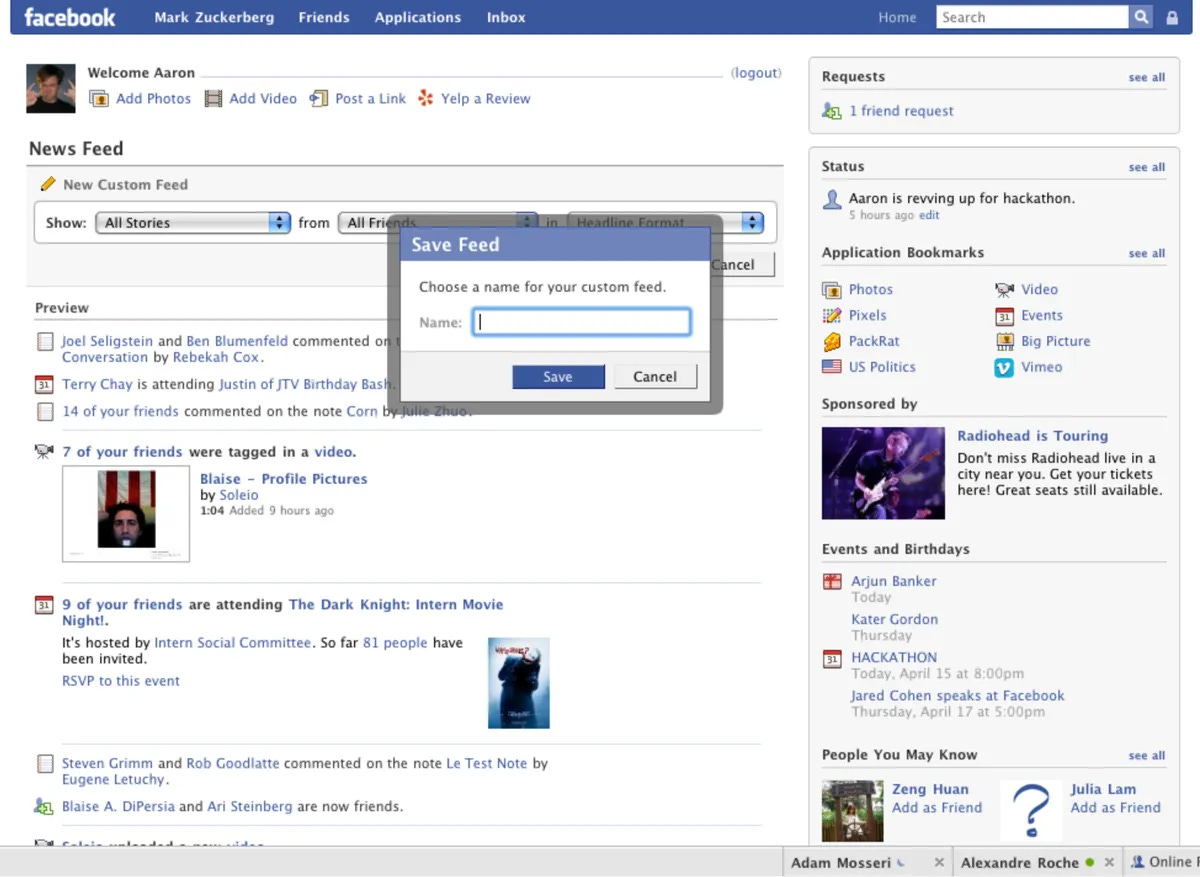1200x877 pixels.
Task: Click the Radiohead concert ad image
Action: tap(883, 473)
